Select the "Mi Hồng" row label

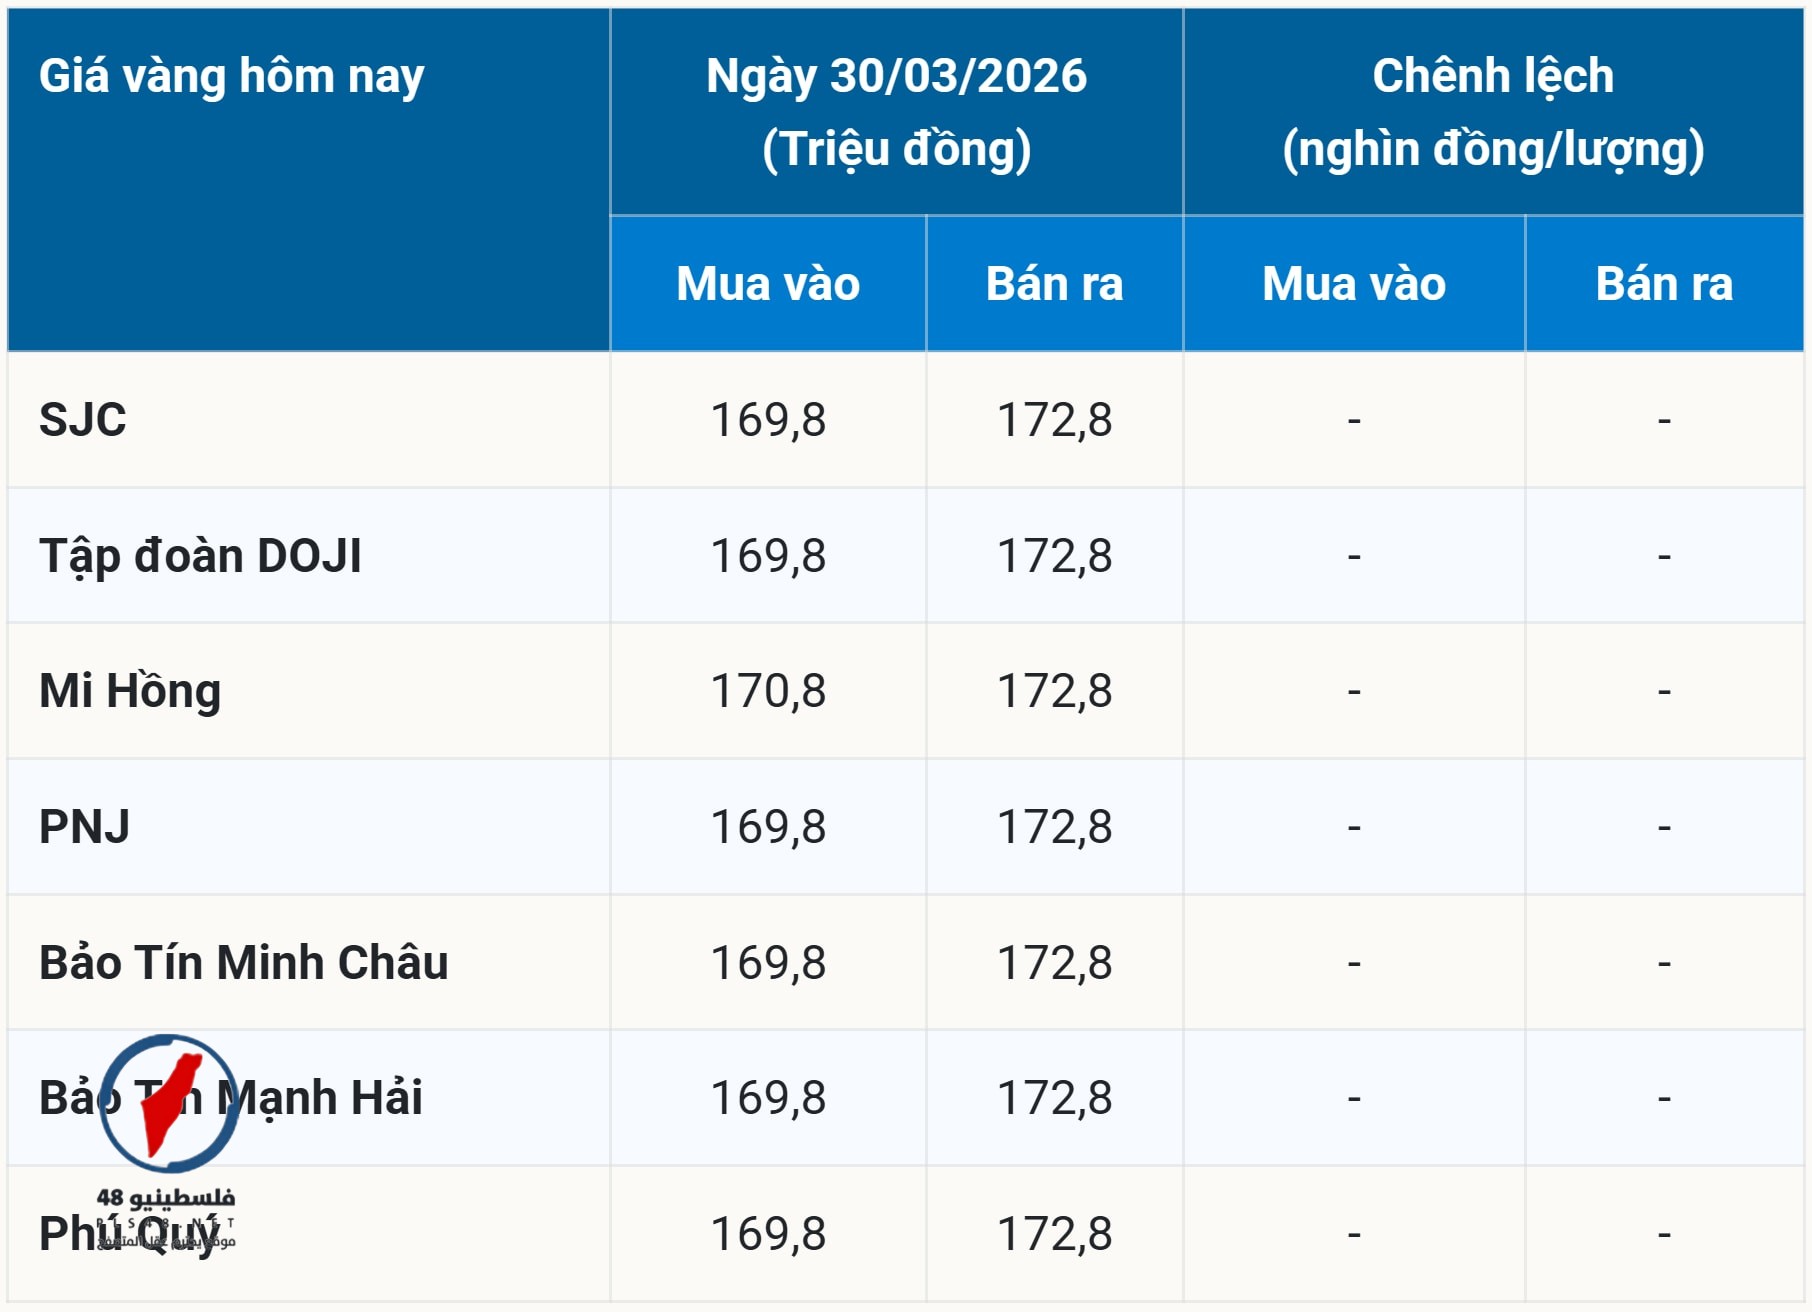tap(130, 691)
